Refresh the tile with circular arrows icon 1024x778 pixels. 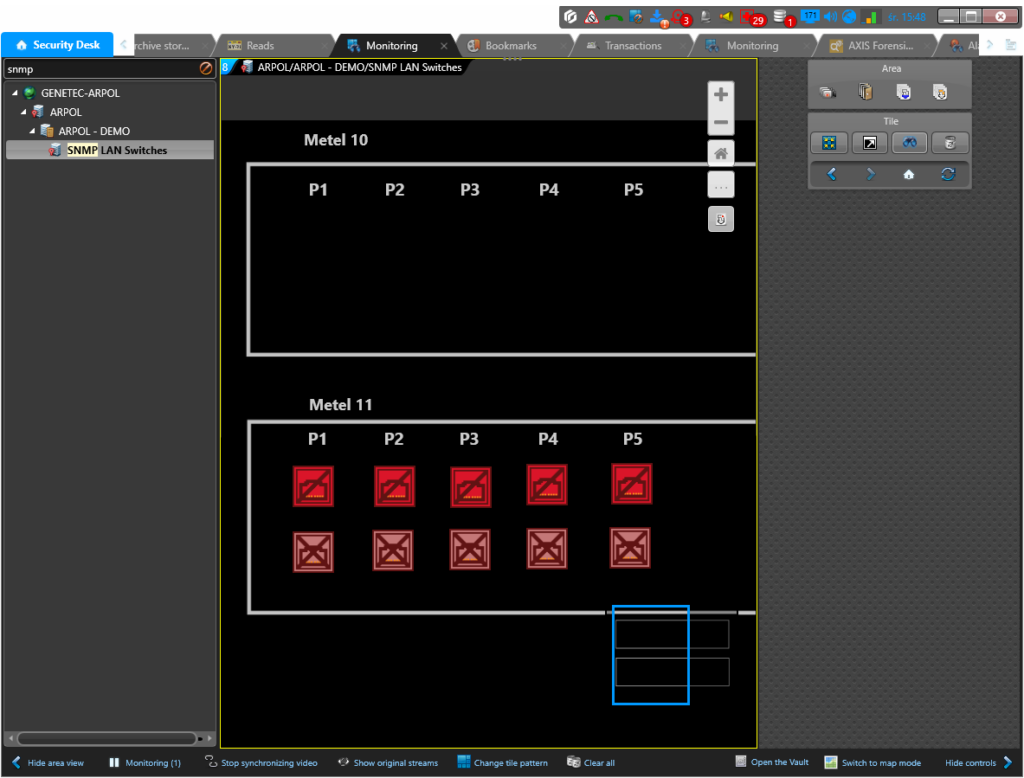pos(948,174)
